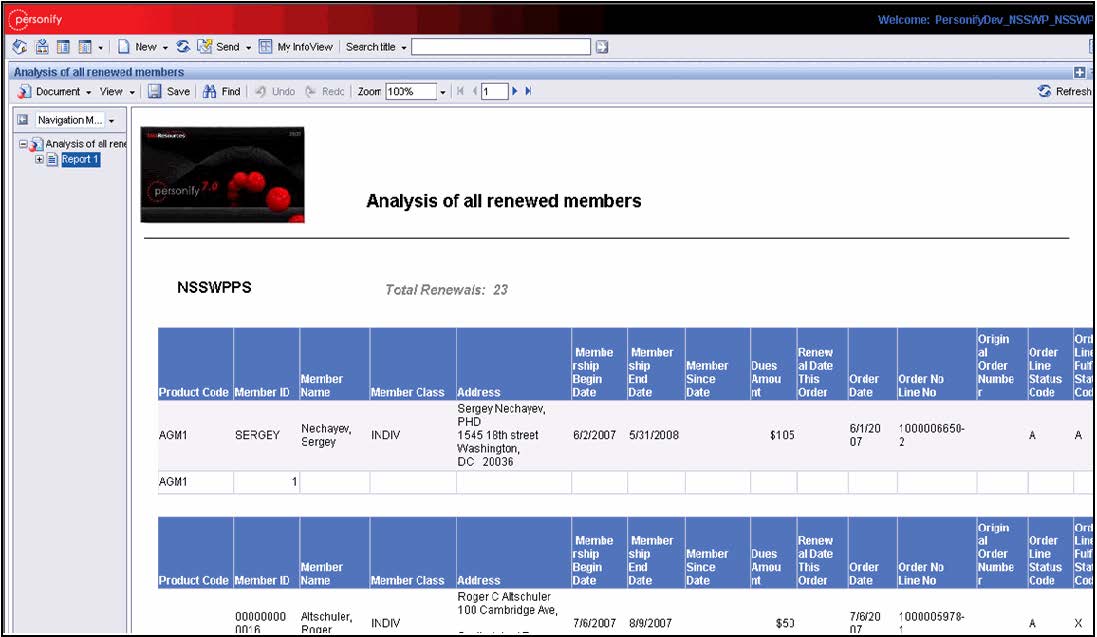
Task: Go to the next report page
Action: pyautogui.click(x=516, y=91)
